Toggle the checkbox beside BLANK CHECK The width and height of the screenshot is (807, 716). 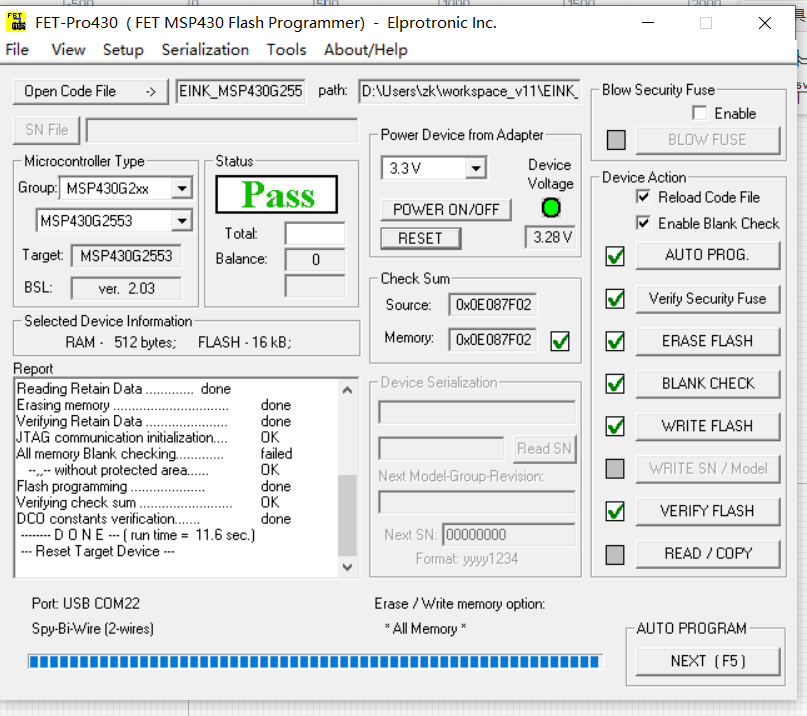[615, 384]
